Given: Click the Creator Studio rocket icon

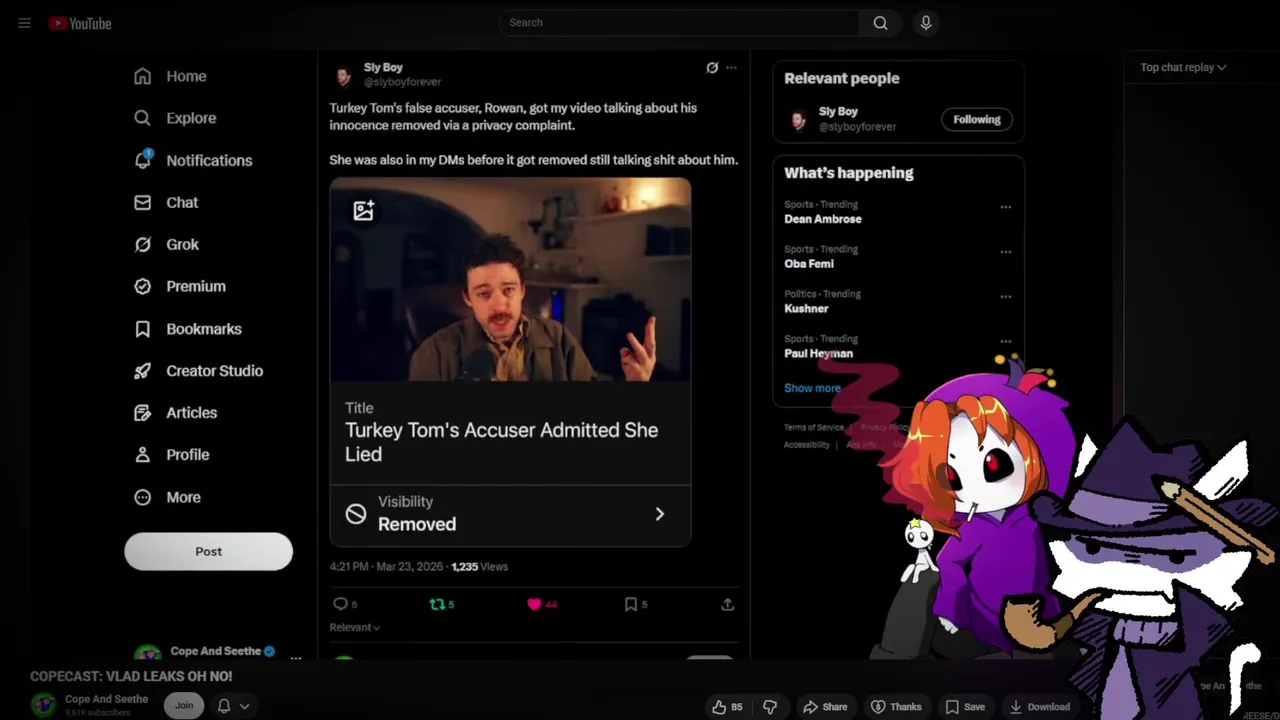Looking at the screenshot, I should click(x=143, y=371).
